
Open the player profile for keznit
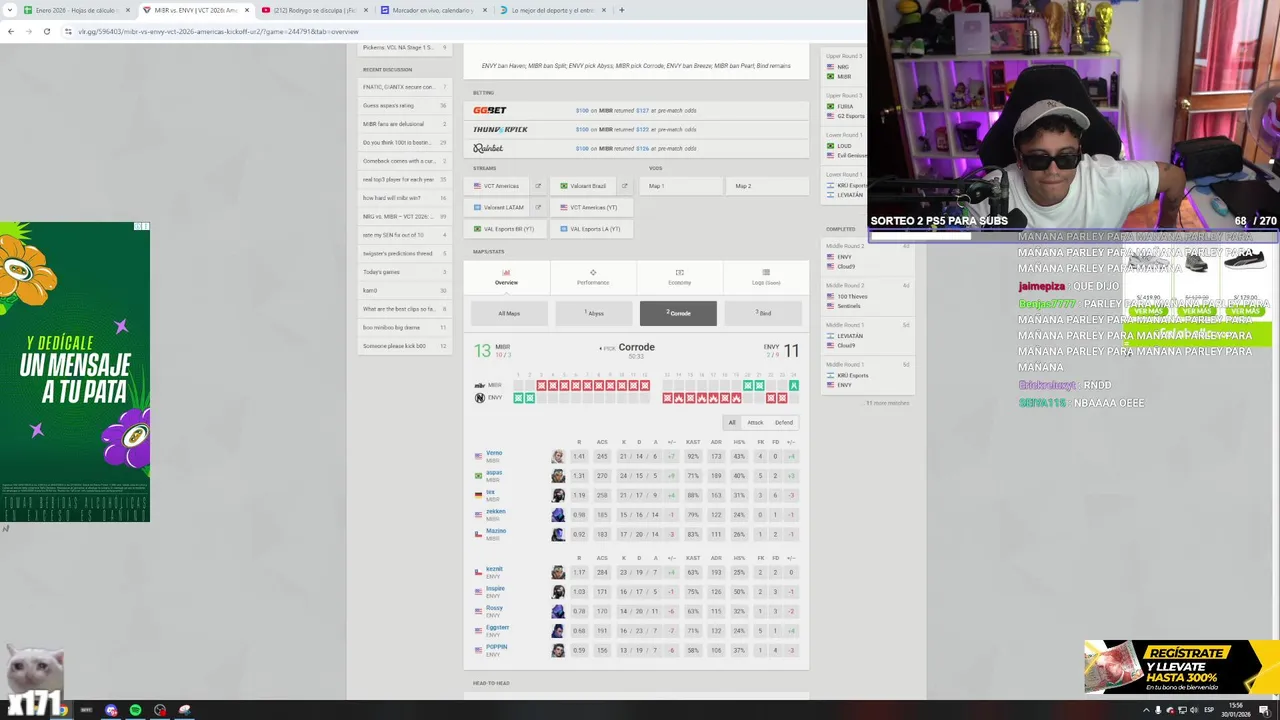(x=494, y=570)
